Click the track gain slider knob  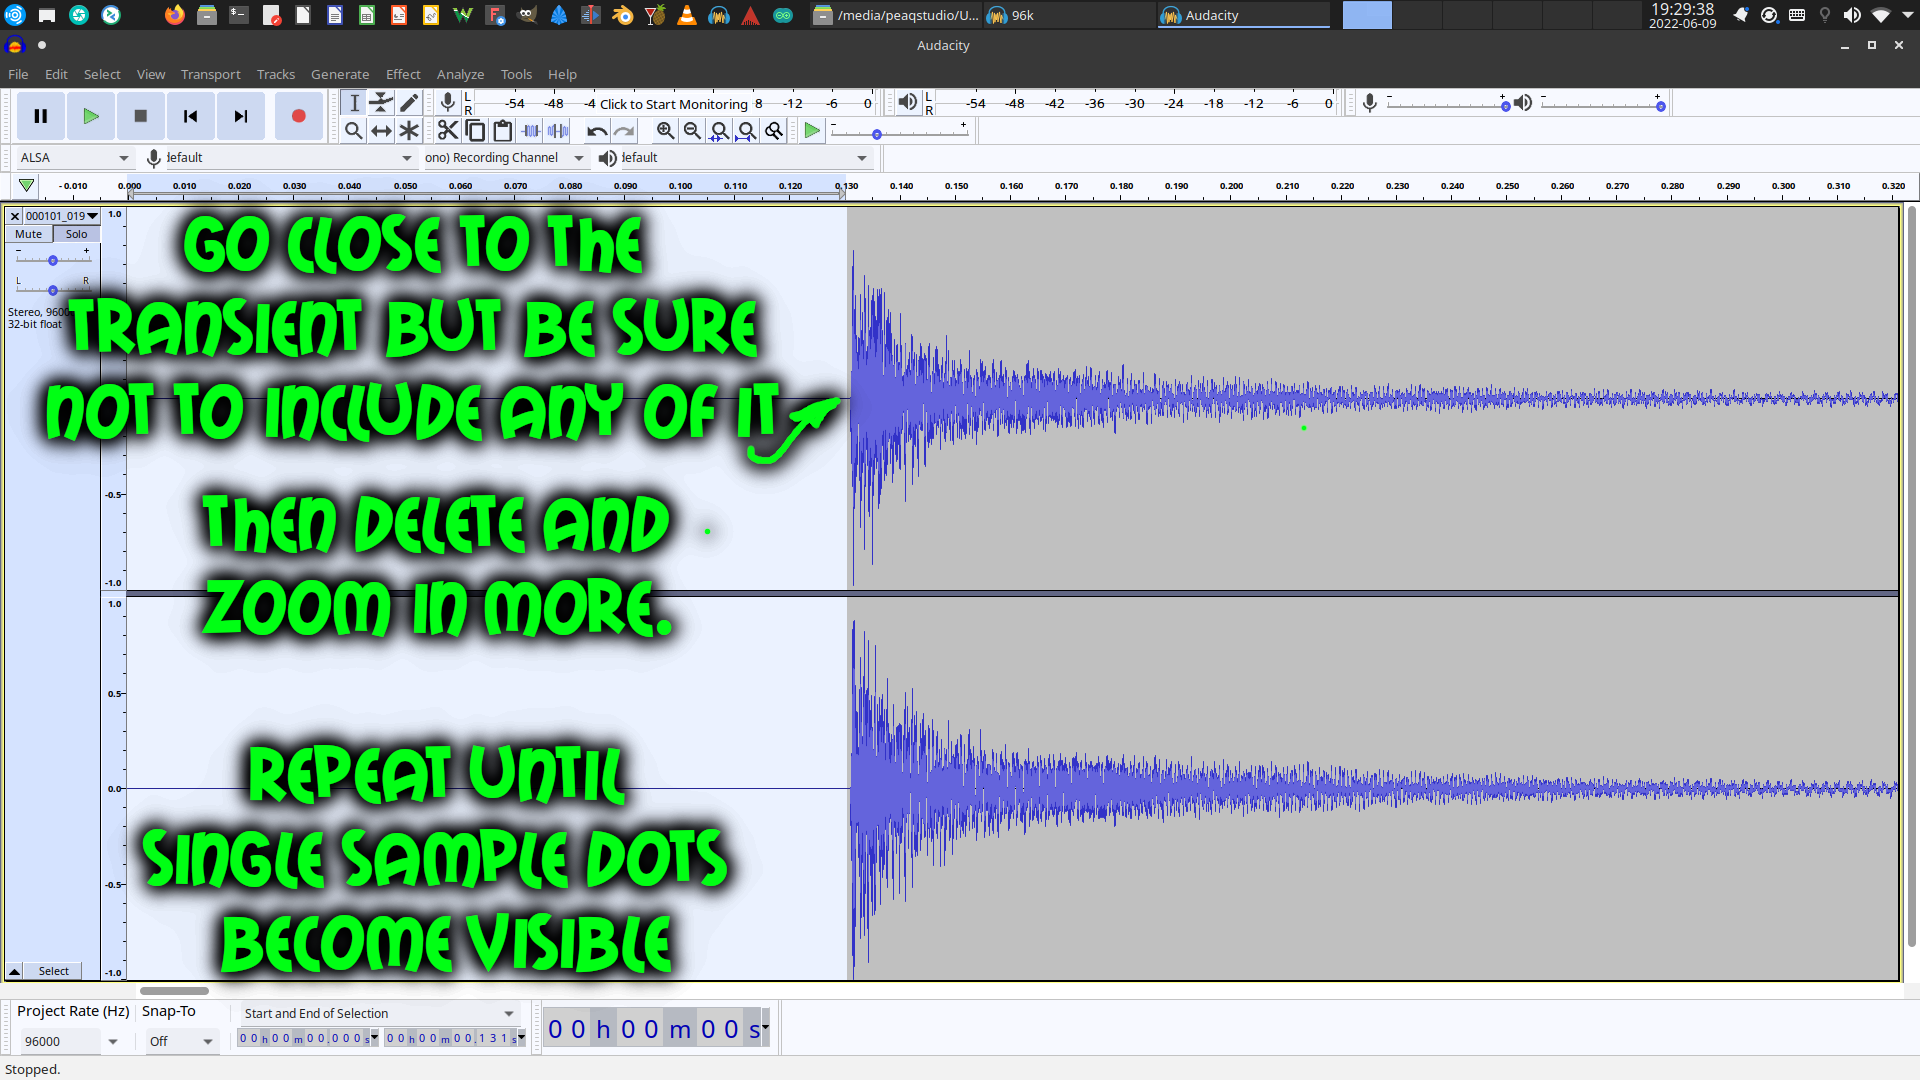click(53, 260)
